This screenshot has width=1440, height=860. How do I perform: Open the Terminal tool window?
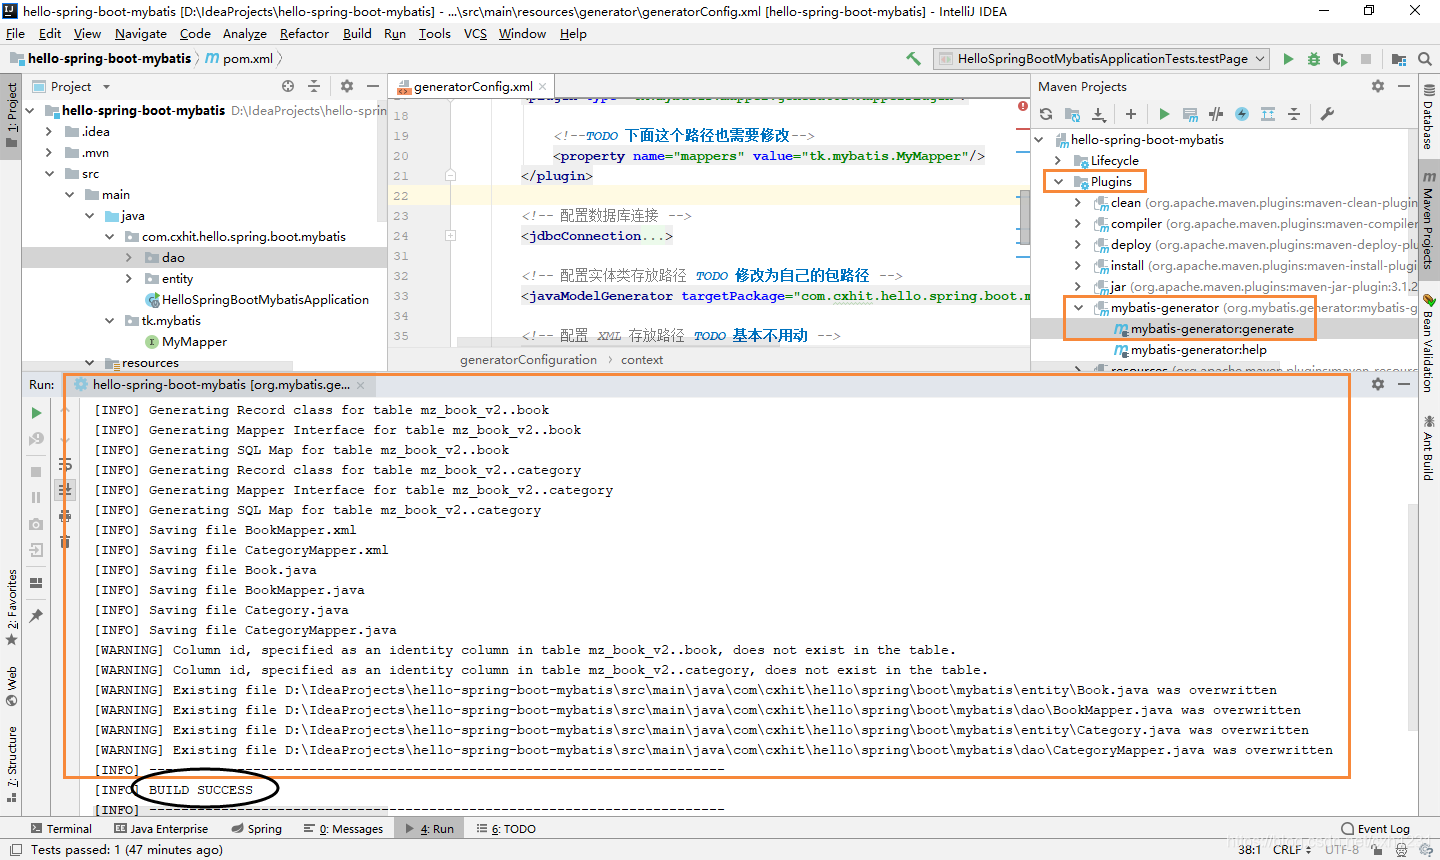pos(61,829)
